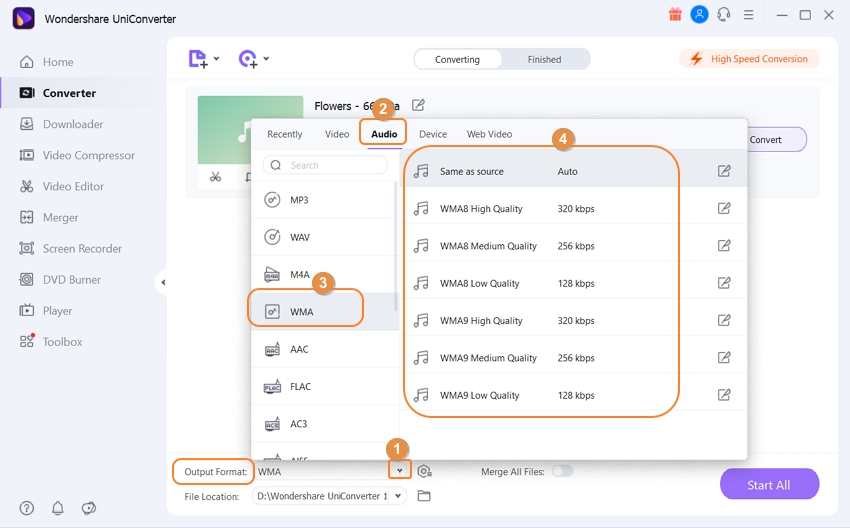Choose MP3 format
Screen dimensions: 850x528
point(324,200)
